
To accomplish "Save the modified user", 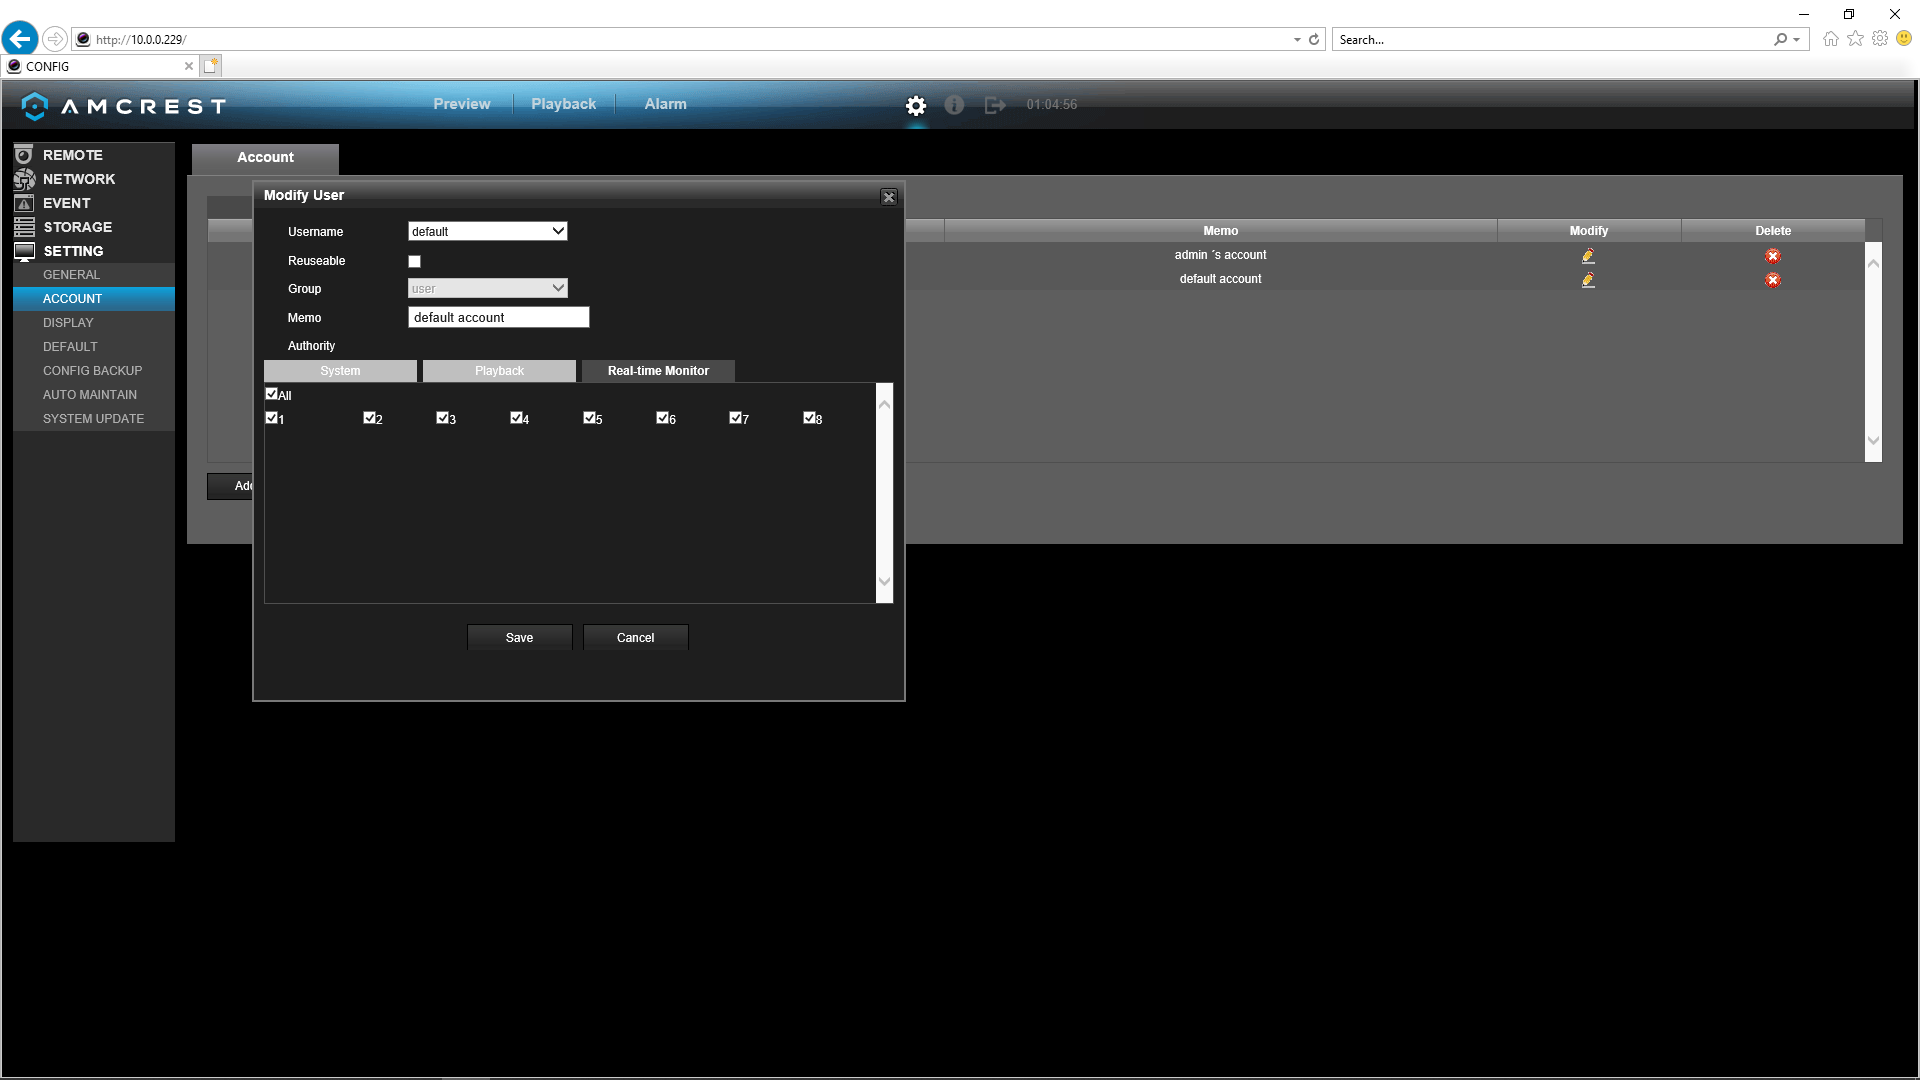I will [520, 638].
